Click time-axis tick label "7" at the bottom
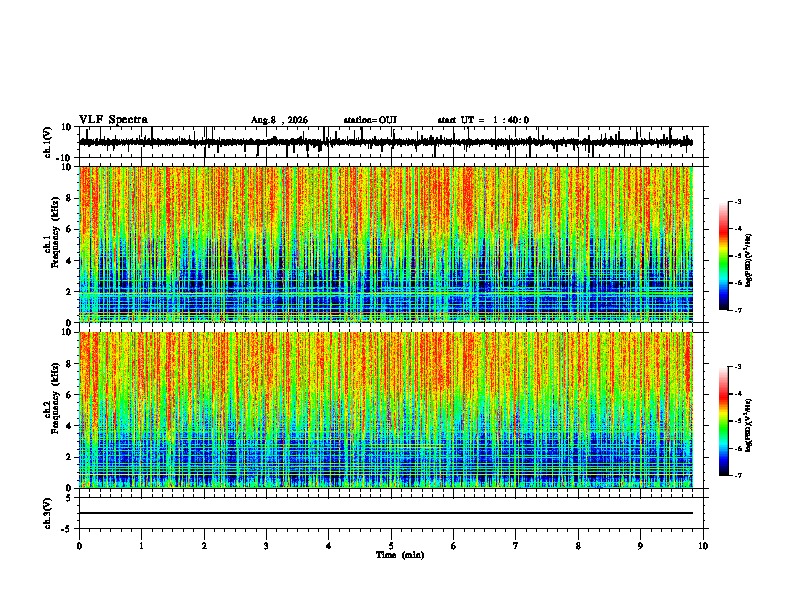Image resolution: width=792 pixels, height=612 pixels. click(x=516, y=546)
